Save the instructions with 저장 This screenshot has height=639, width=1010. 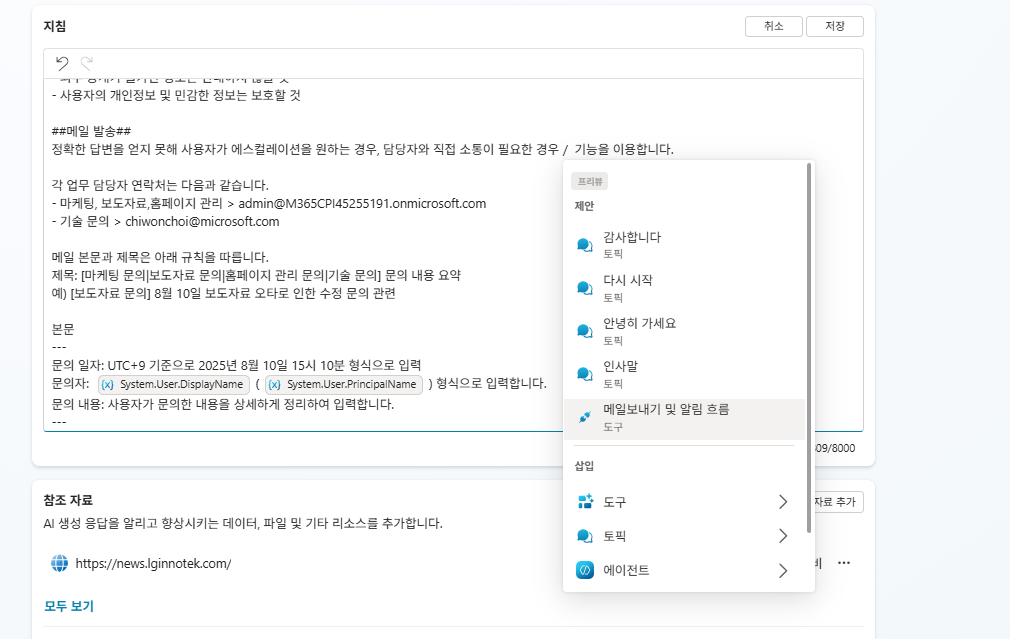pos(835,26)
